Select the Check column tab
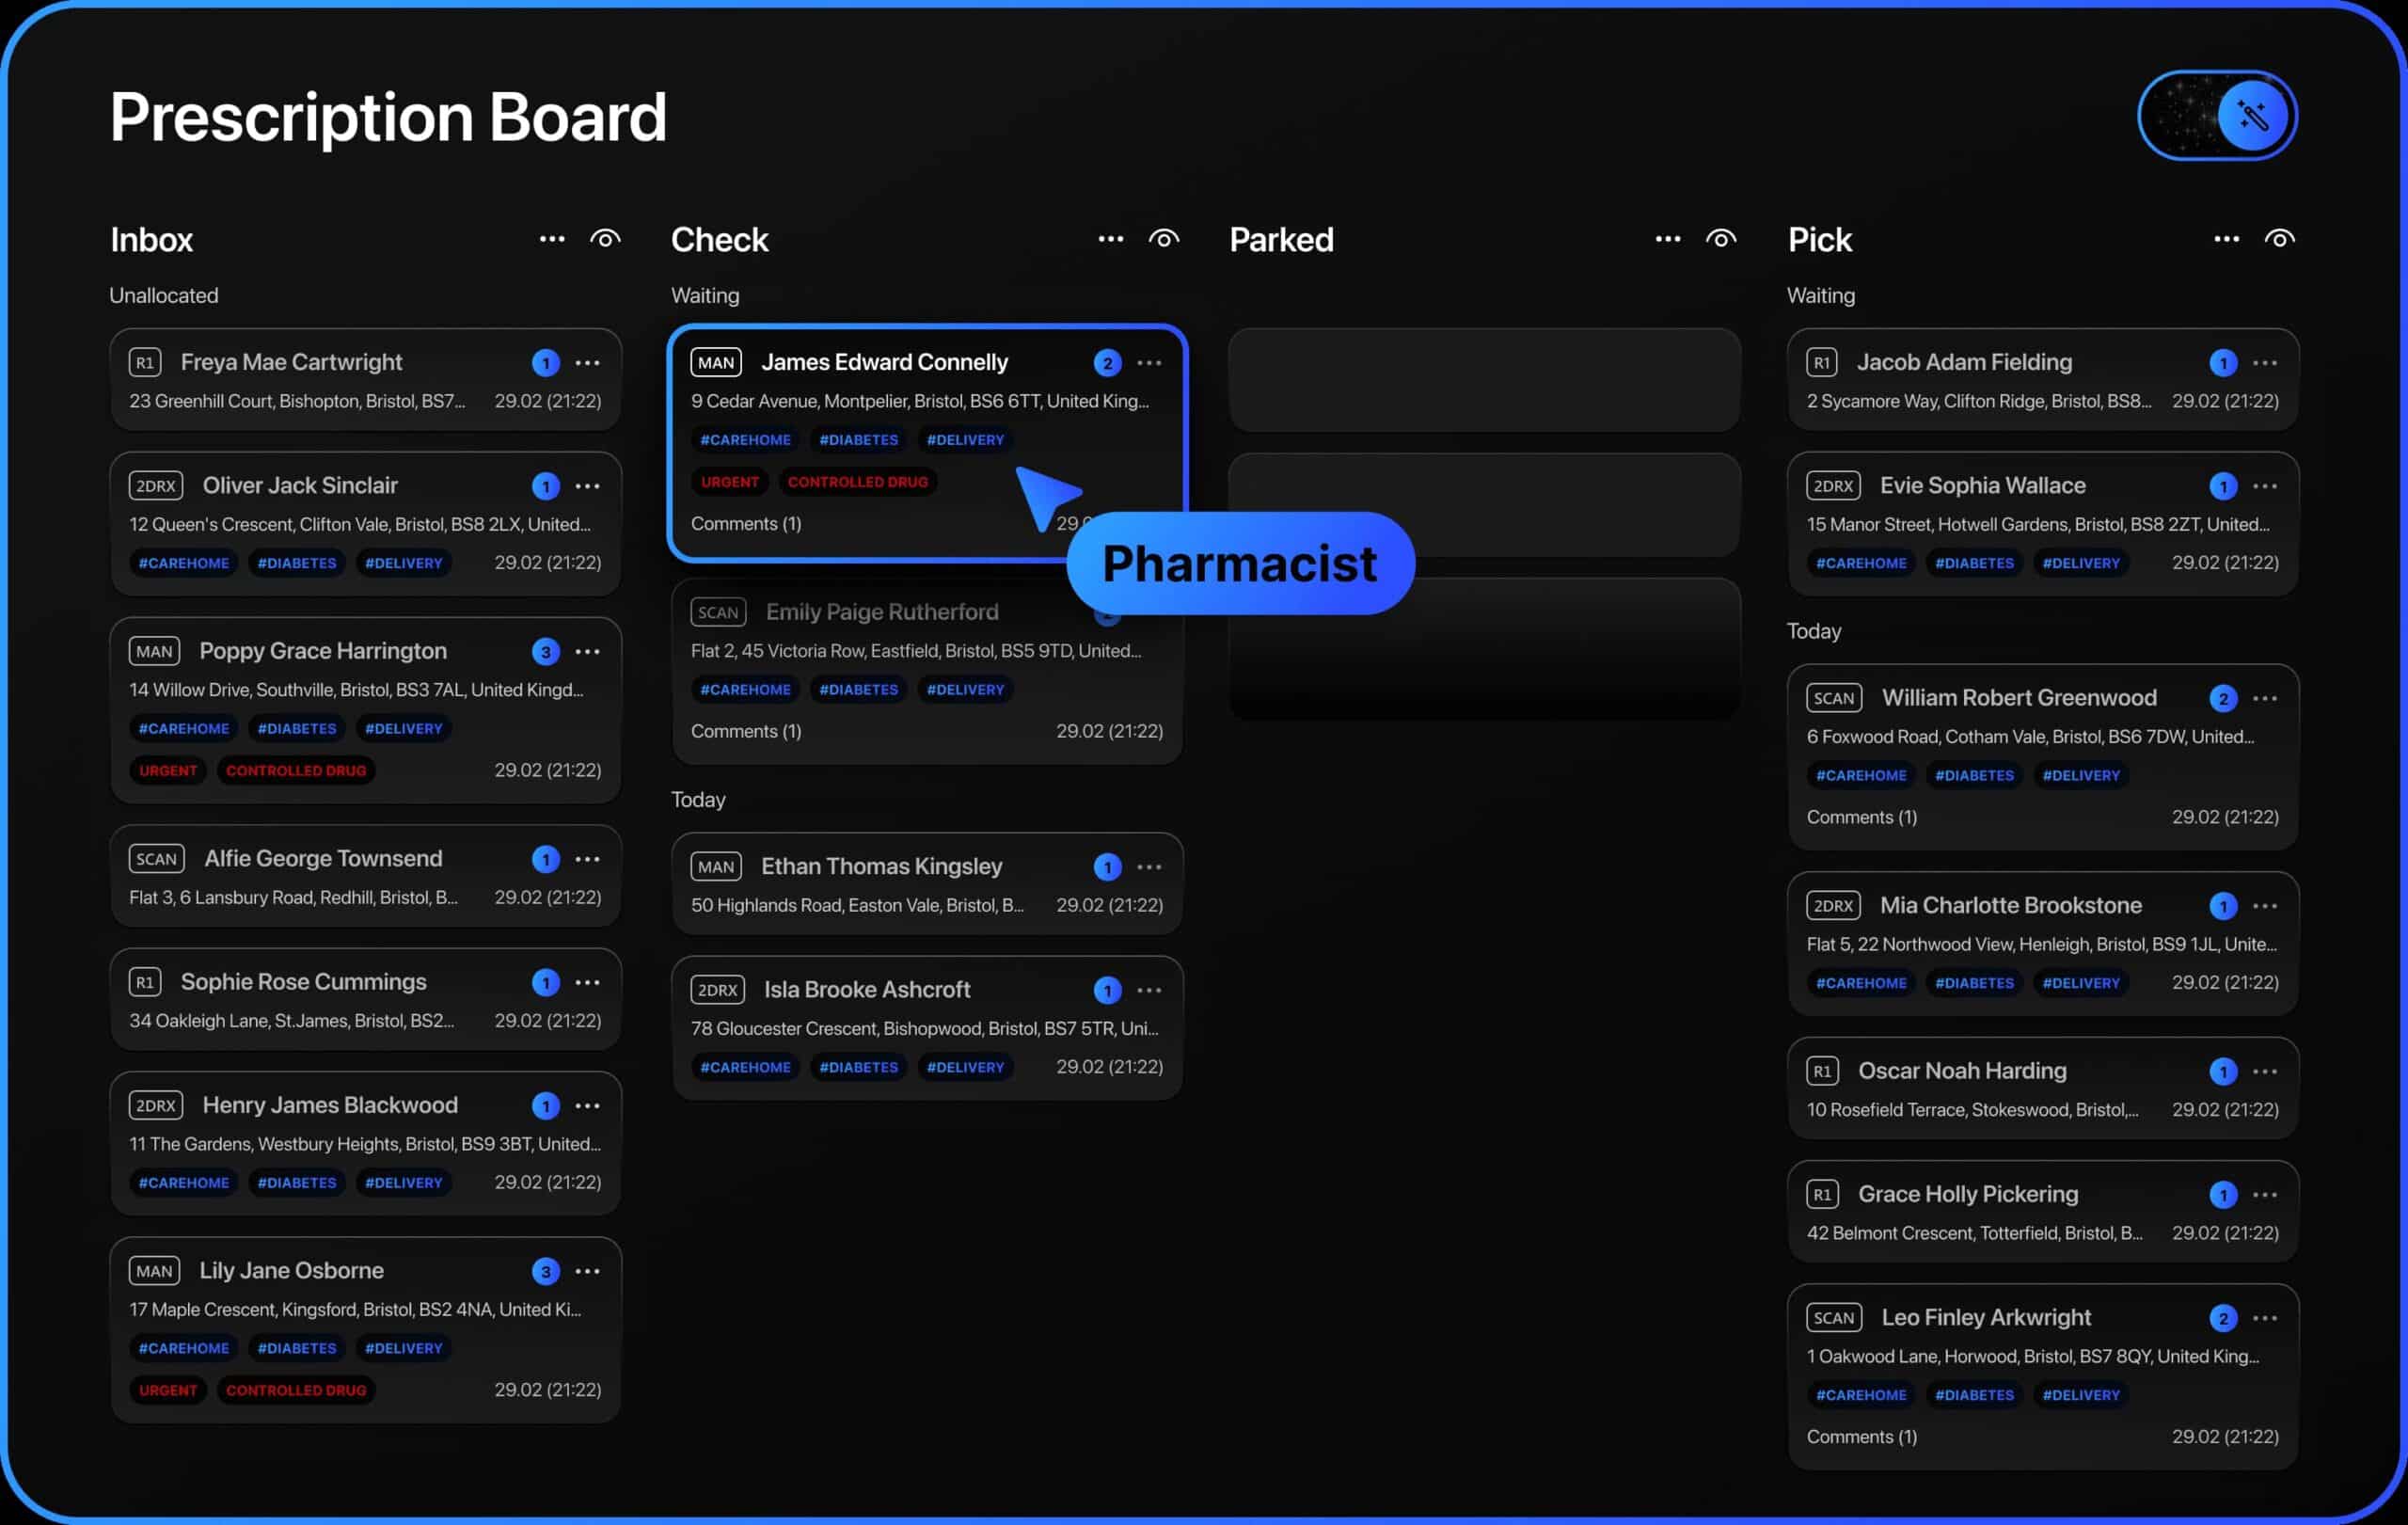The image size is (2408, 1525). pyautogui.click(x=721, y=237)
